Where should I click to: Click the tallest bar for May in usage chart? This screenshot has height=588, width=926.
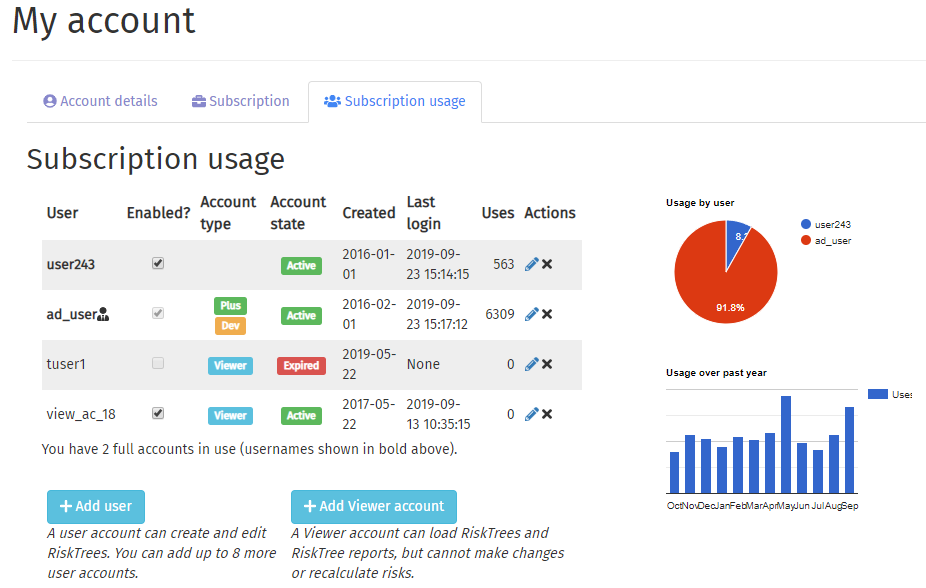tap(786, 445)
